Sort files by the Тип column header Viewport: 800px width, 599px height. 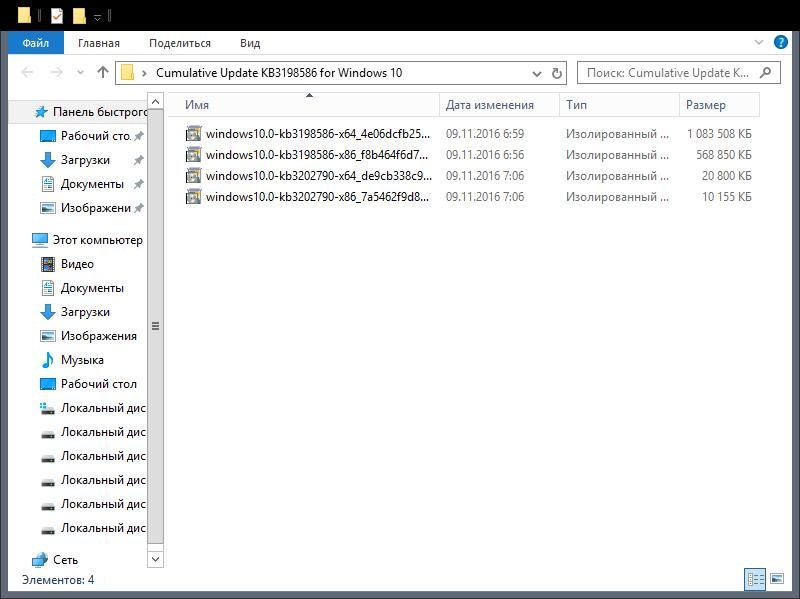(619, 105)
